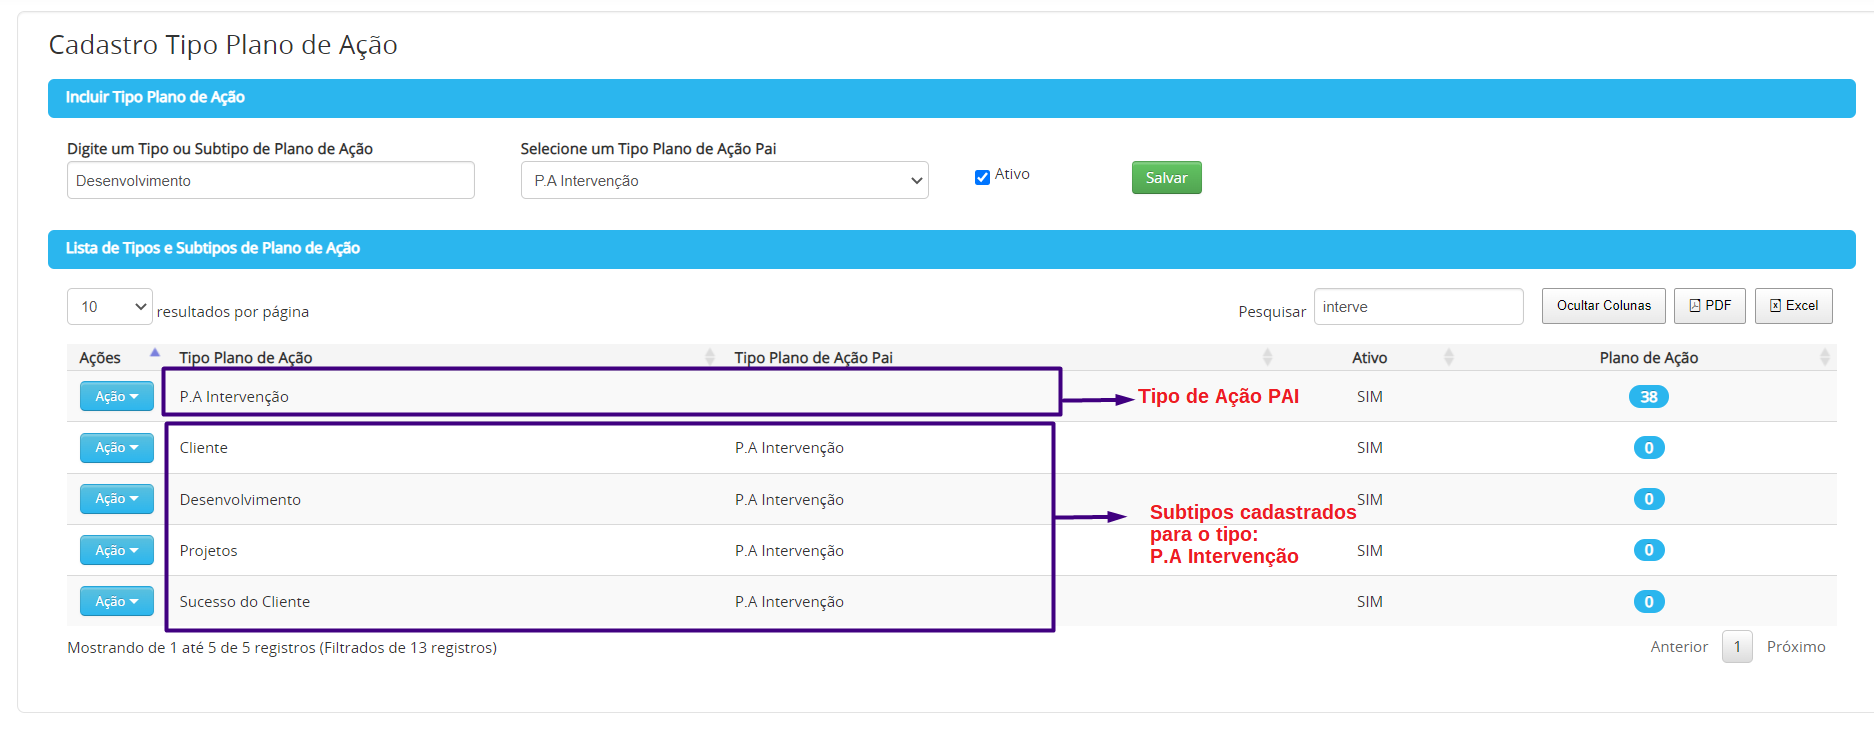Open the Ação dropdown for P.A Intervenção row
The height and width of the screenshot is (730, 1874).
(117, 397)
